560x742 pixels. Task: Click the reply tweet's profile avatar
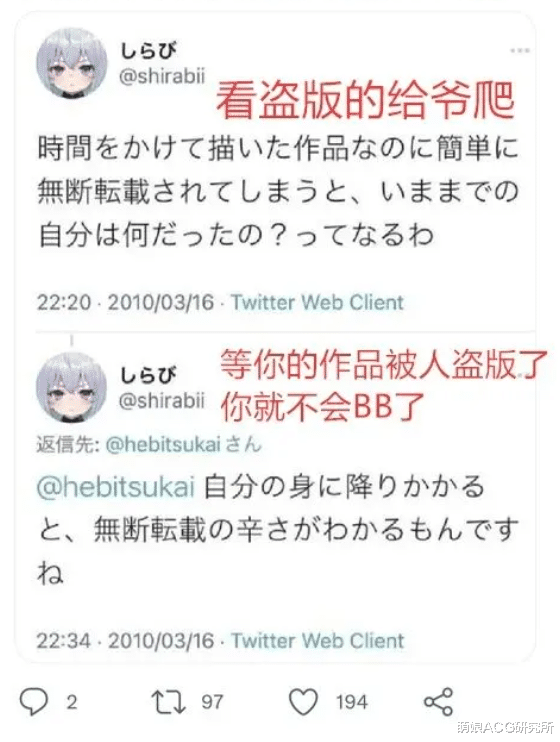click(x=71, y=387)
